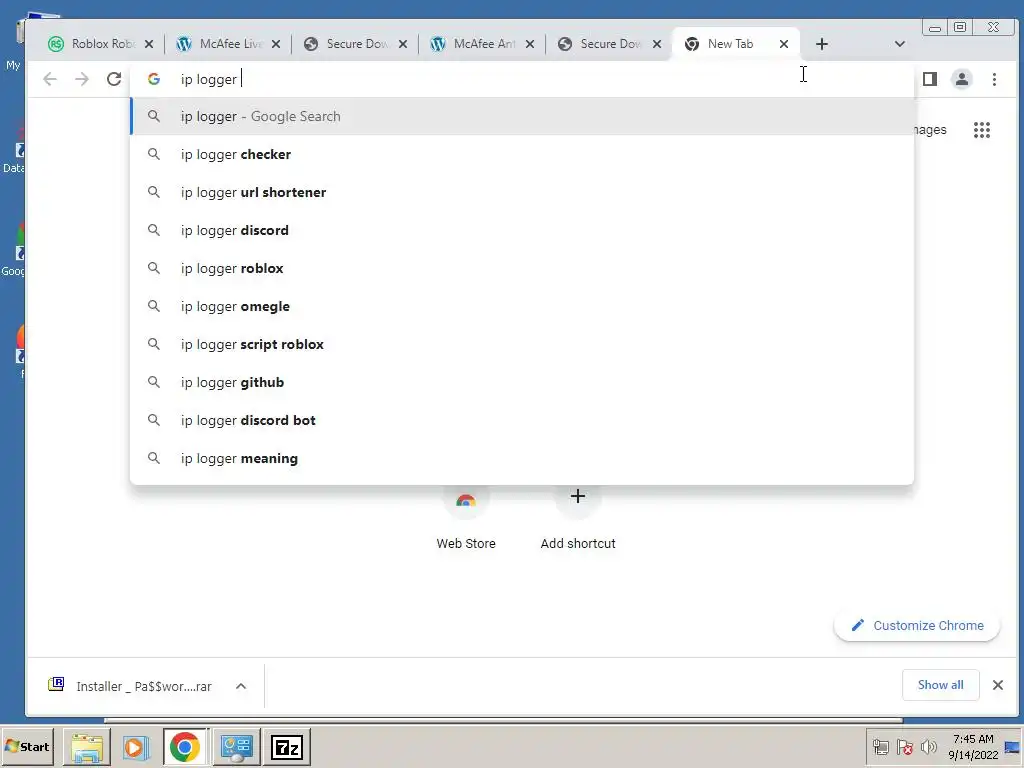Open Windows Explorer from the taskbar
The height and width of the screenshot is (768, 1024).
(86, 747)
